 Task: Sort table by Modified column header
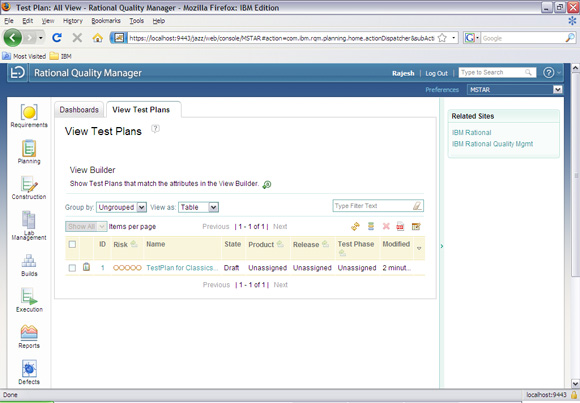tap(396, 244)
